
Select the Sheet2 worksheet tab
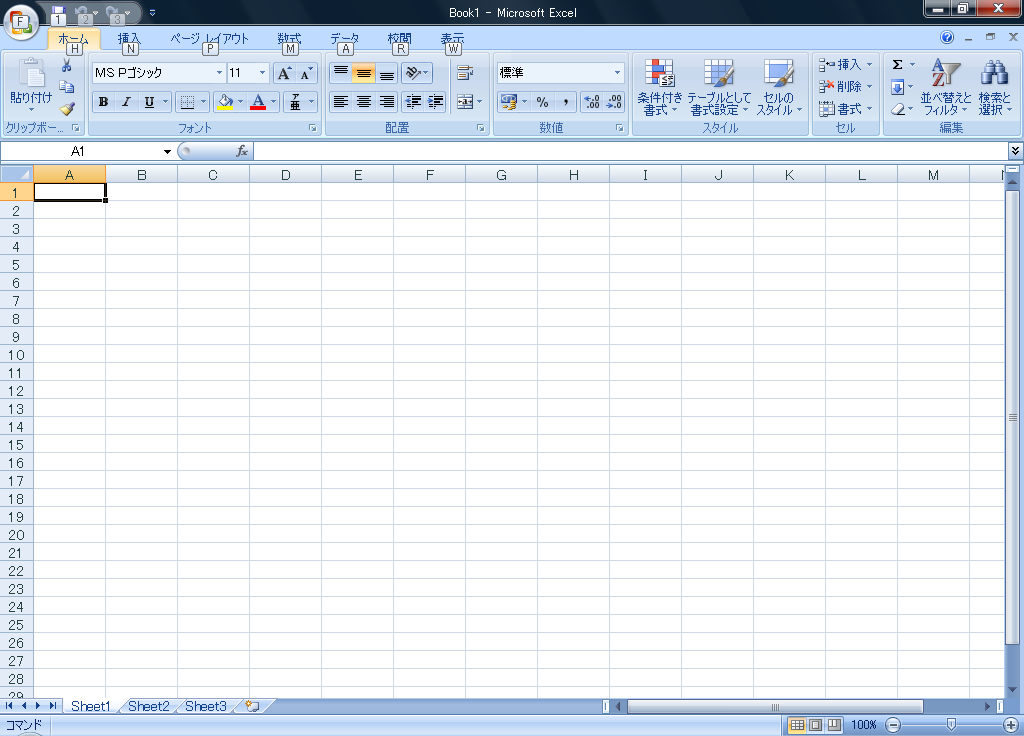coord(148,706)
